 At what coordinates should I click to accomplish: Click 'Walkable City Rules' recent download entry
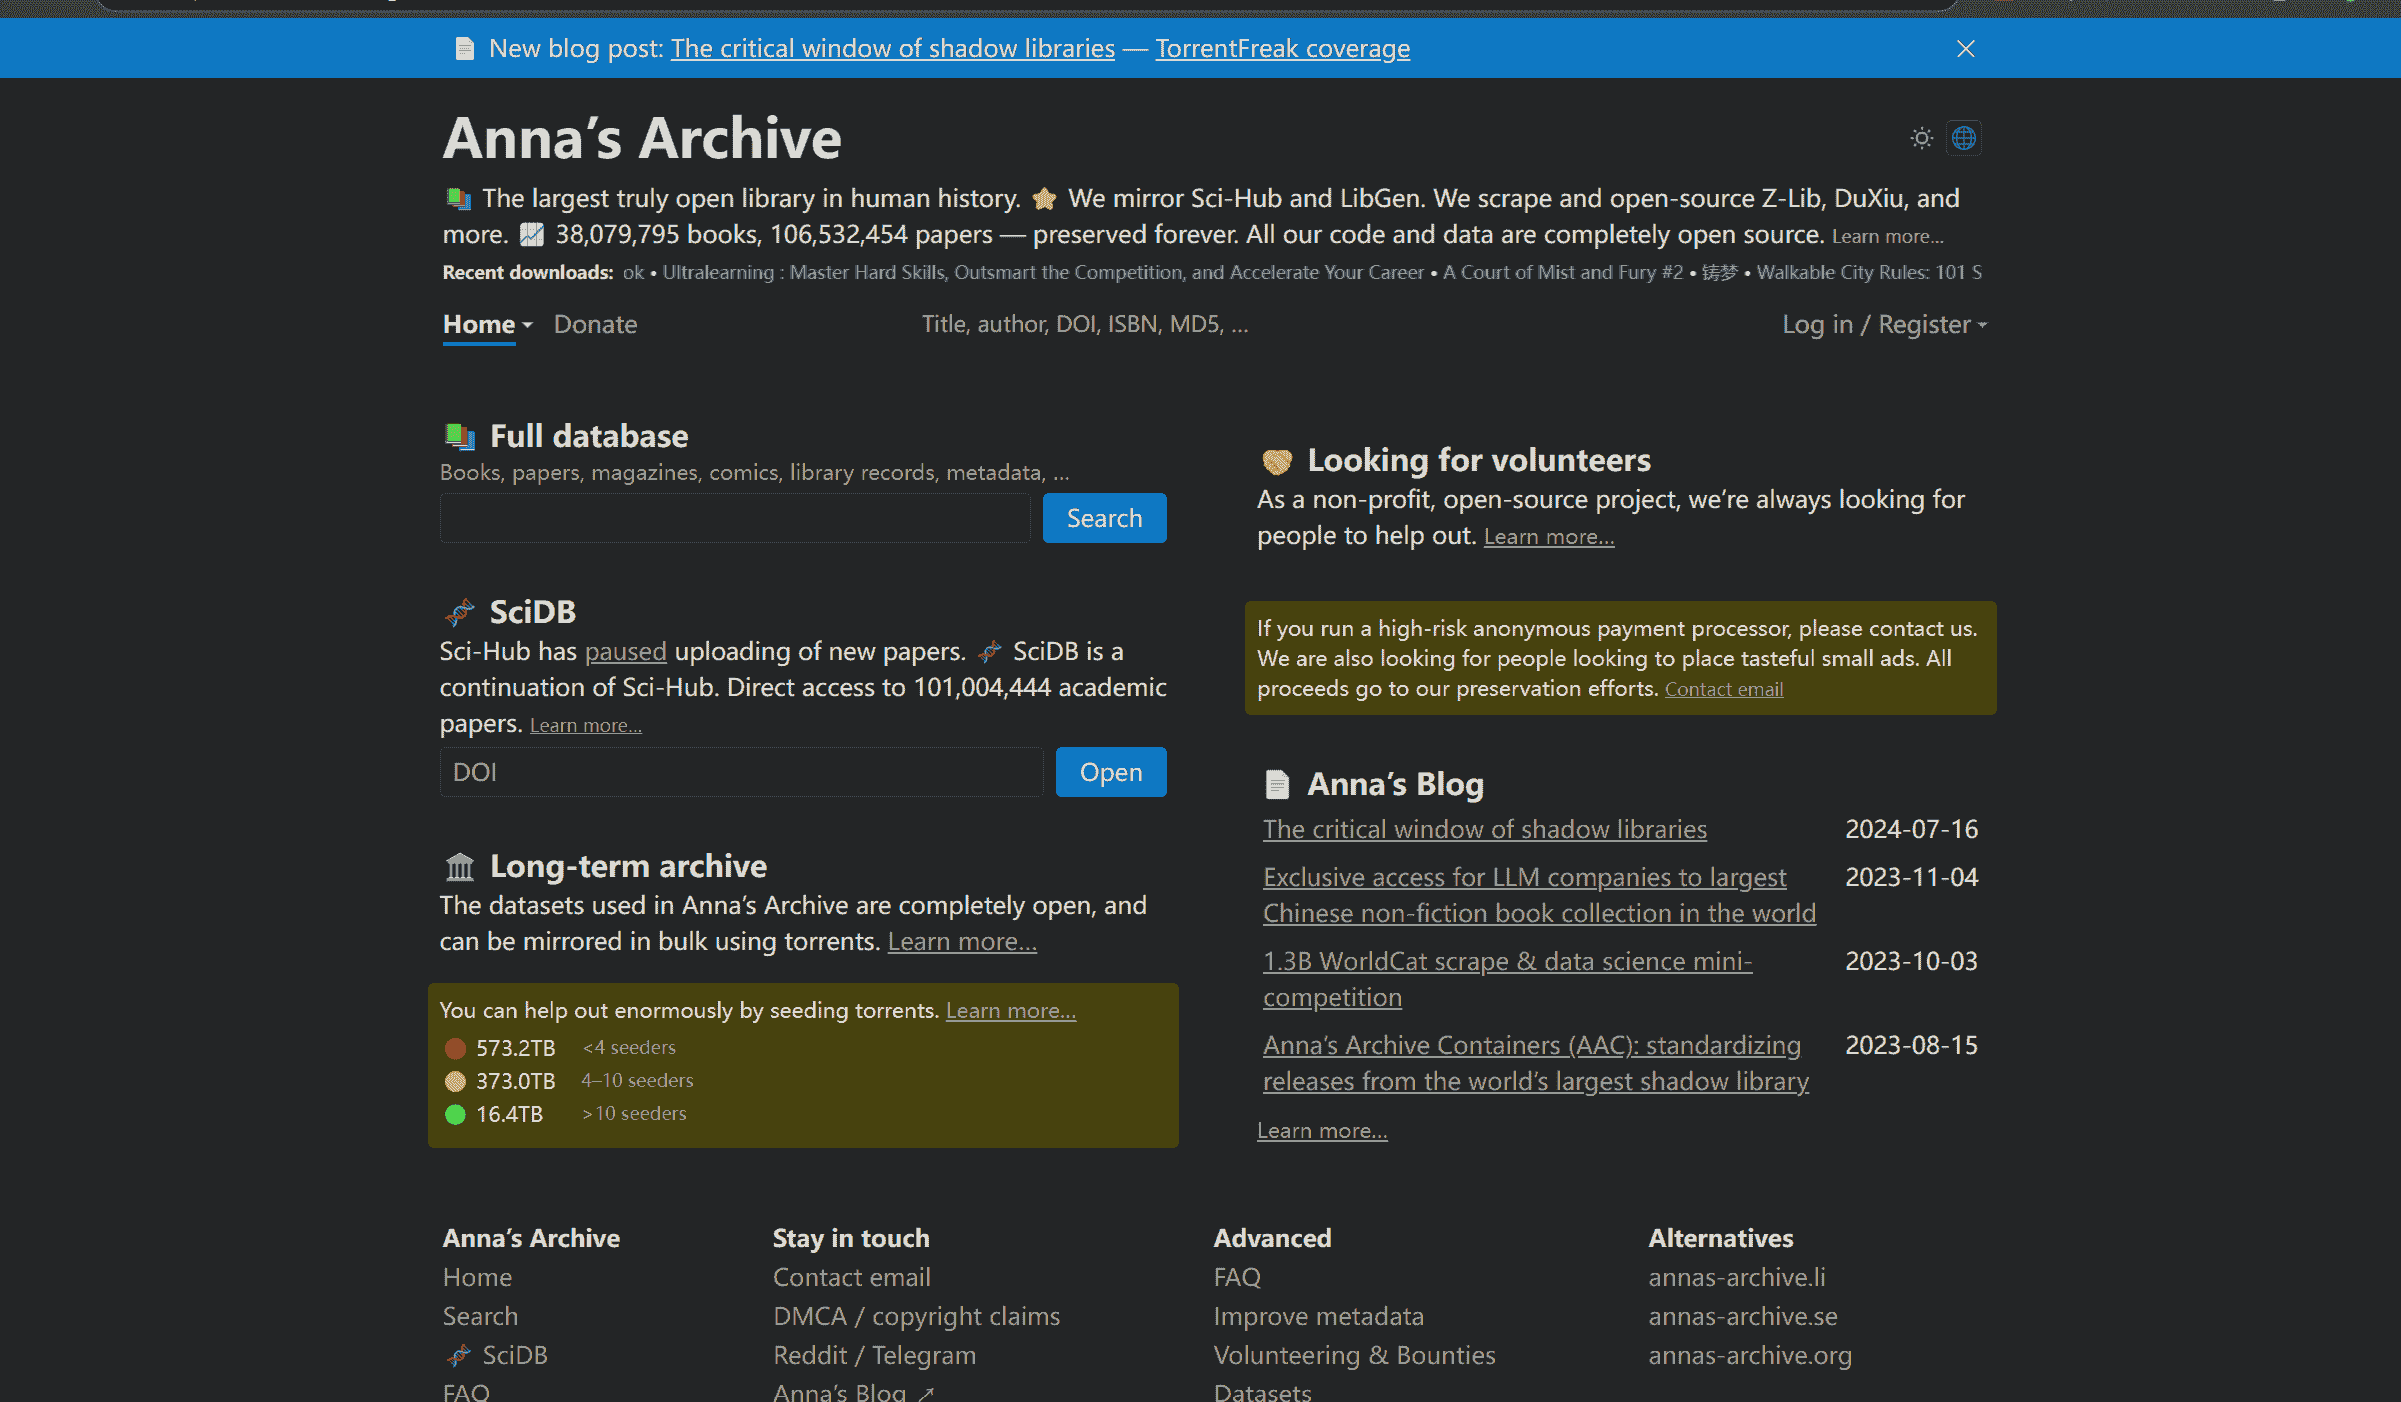[1869, 273]
